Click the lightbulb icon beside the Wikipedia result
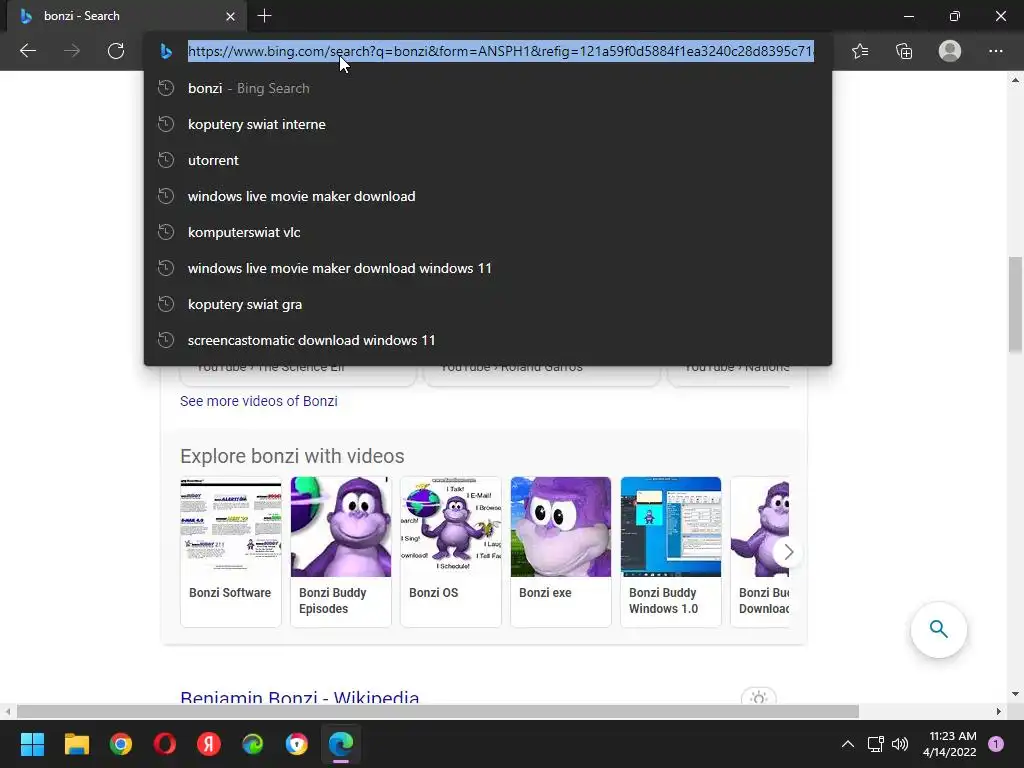The image size is (1024, 768). 758,696
